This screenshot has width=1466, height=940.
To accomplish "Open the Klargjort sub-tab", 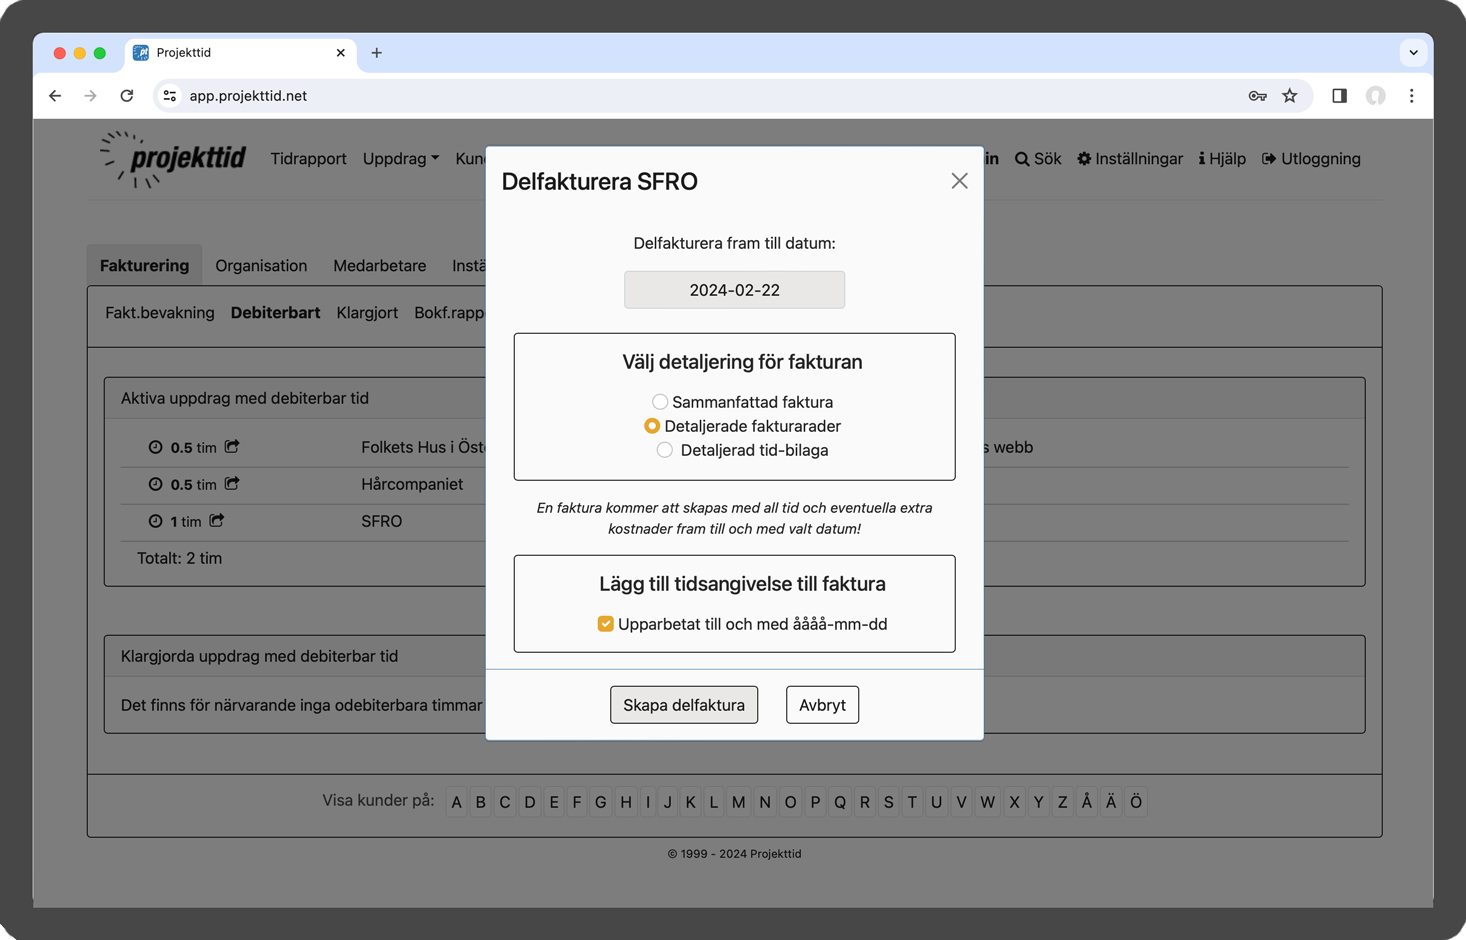I will (x=367, y=313).
